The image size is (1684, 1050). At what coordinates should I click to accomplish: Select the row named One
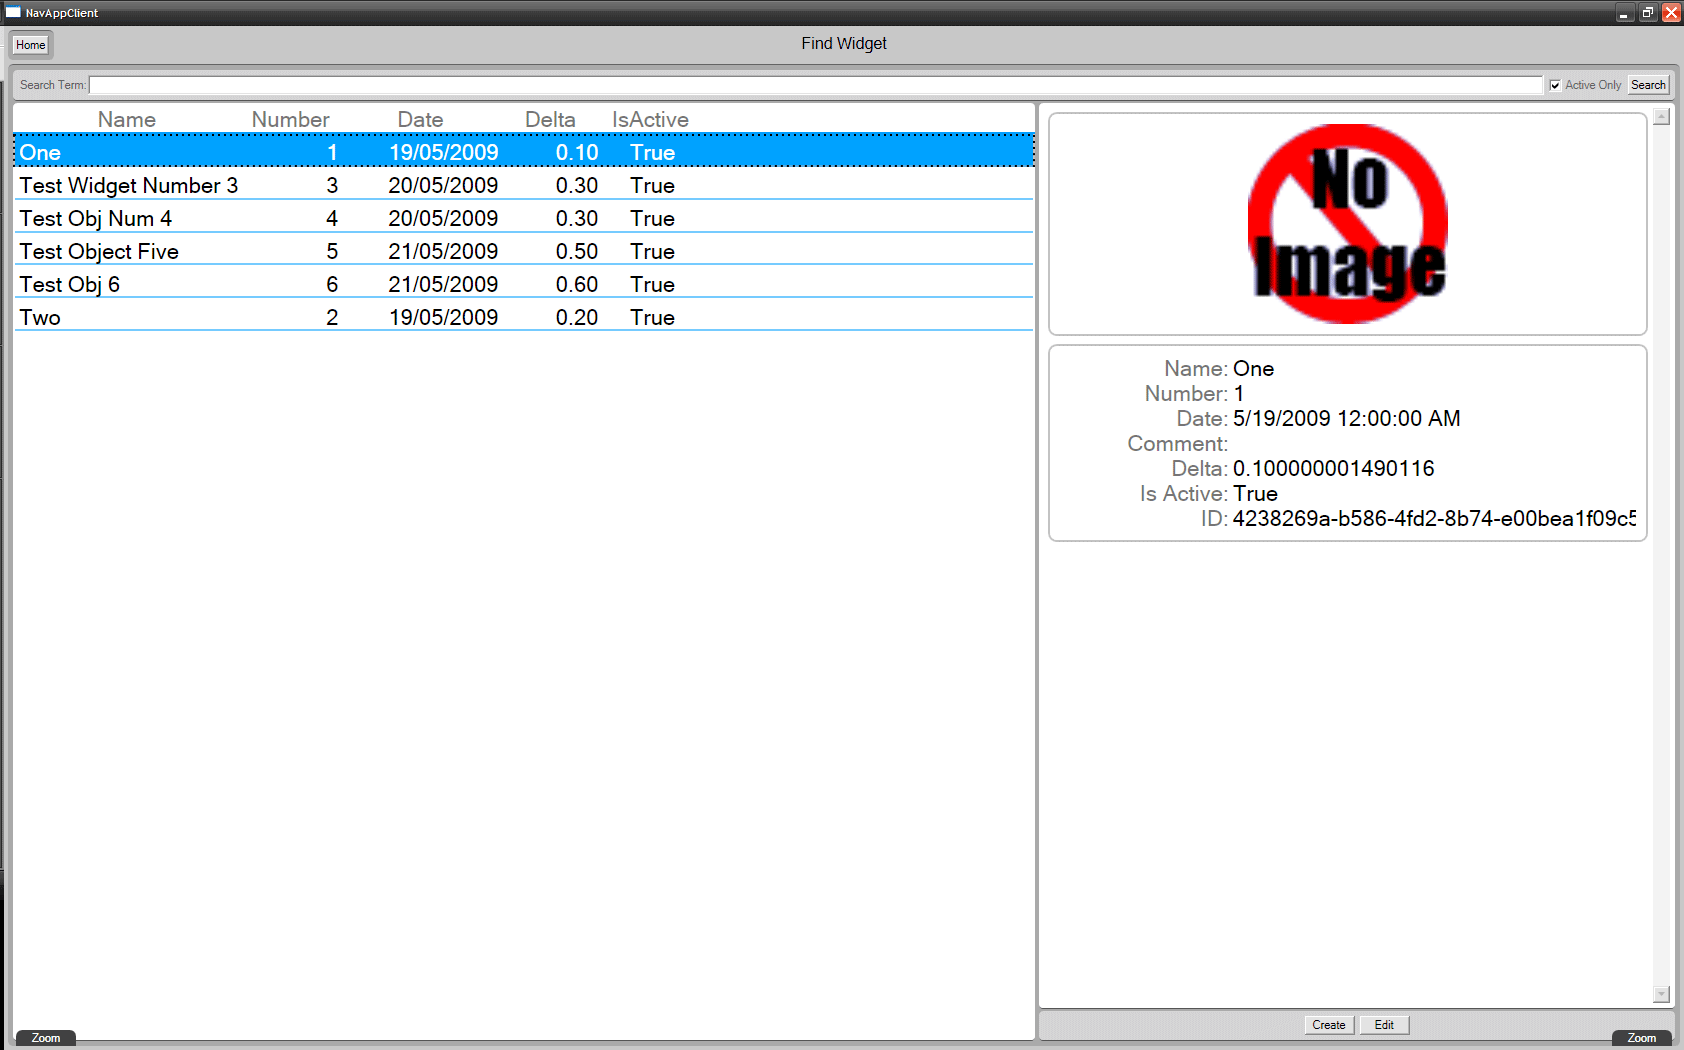pyautogui.click(x=40, y=153)
